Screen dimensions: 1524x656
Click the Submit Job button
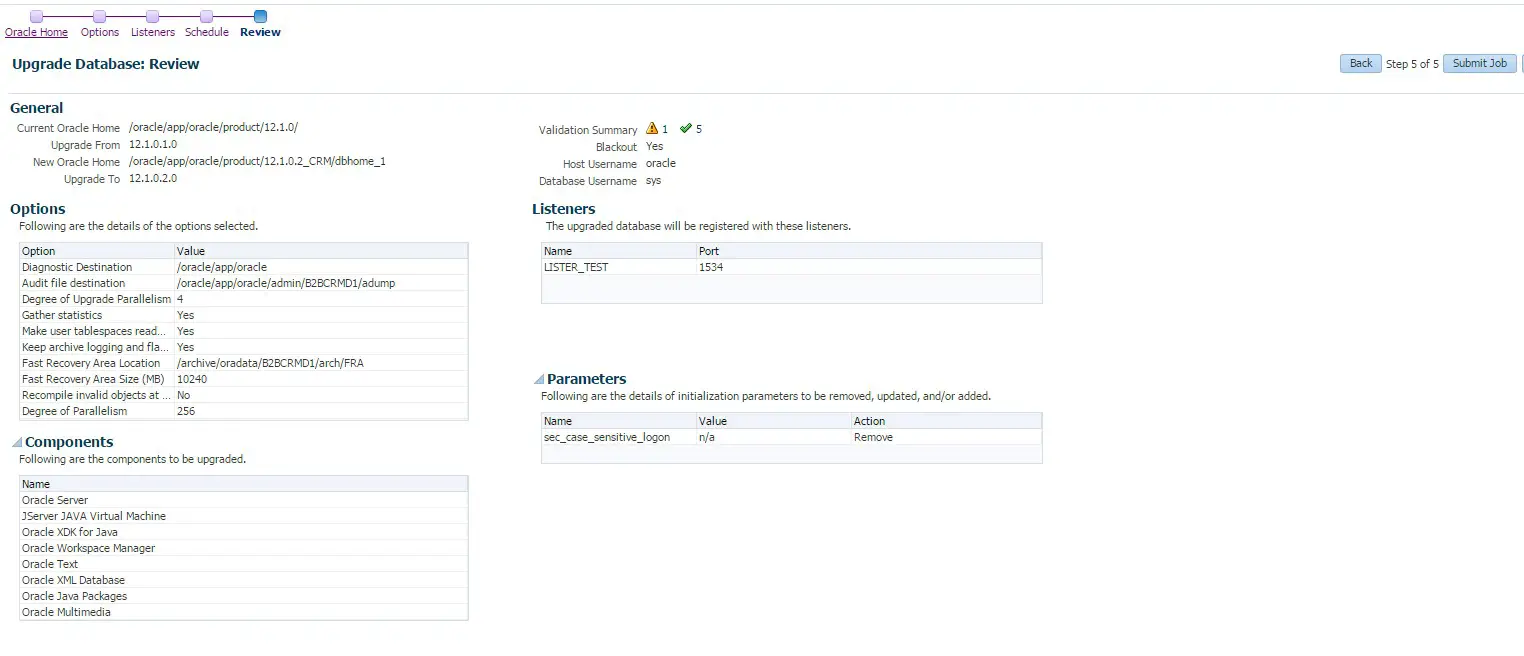click(x=1479, y=63)
